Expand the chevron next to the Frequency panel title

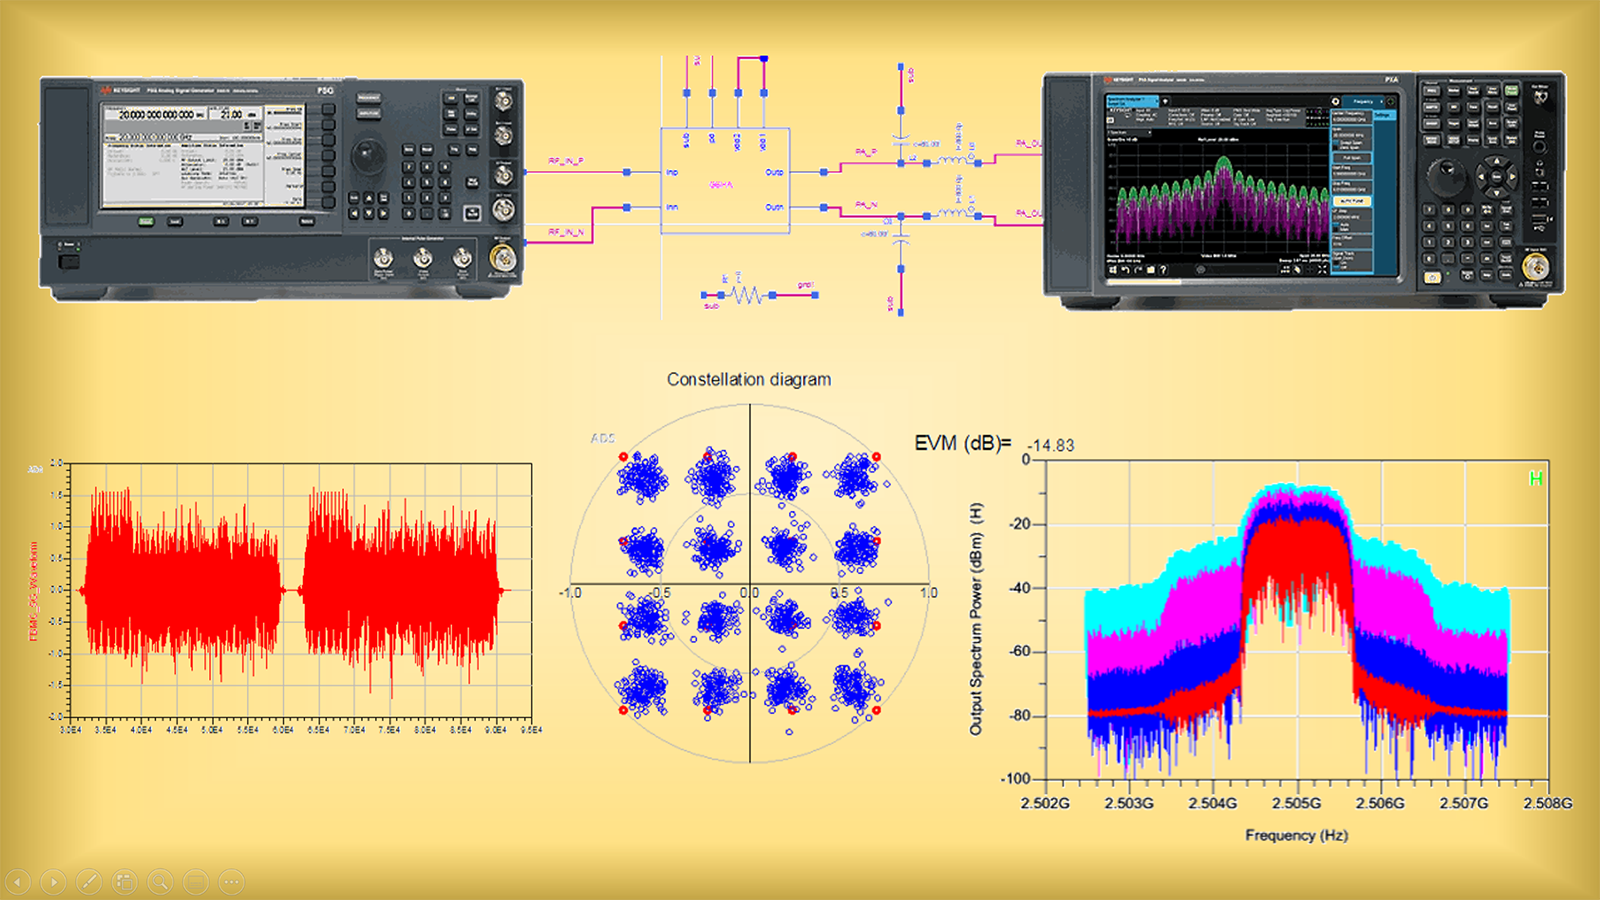[x=1381, y=102]
